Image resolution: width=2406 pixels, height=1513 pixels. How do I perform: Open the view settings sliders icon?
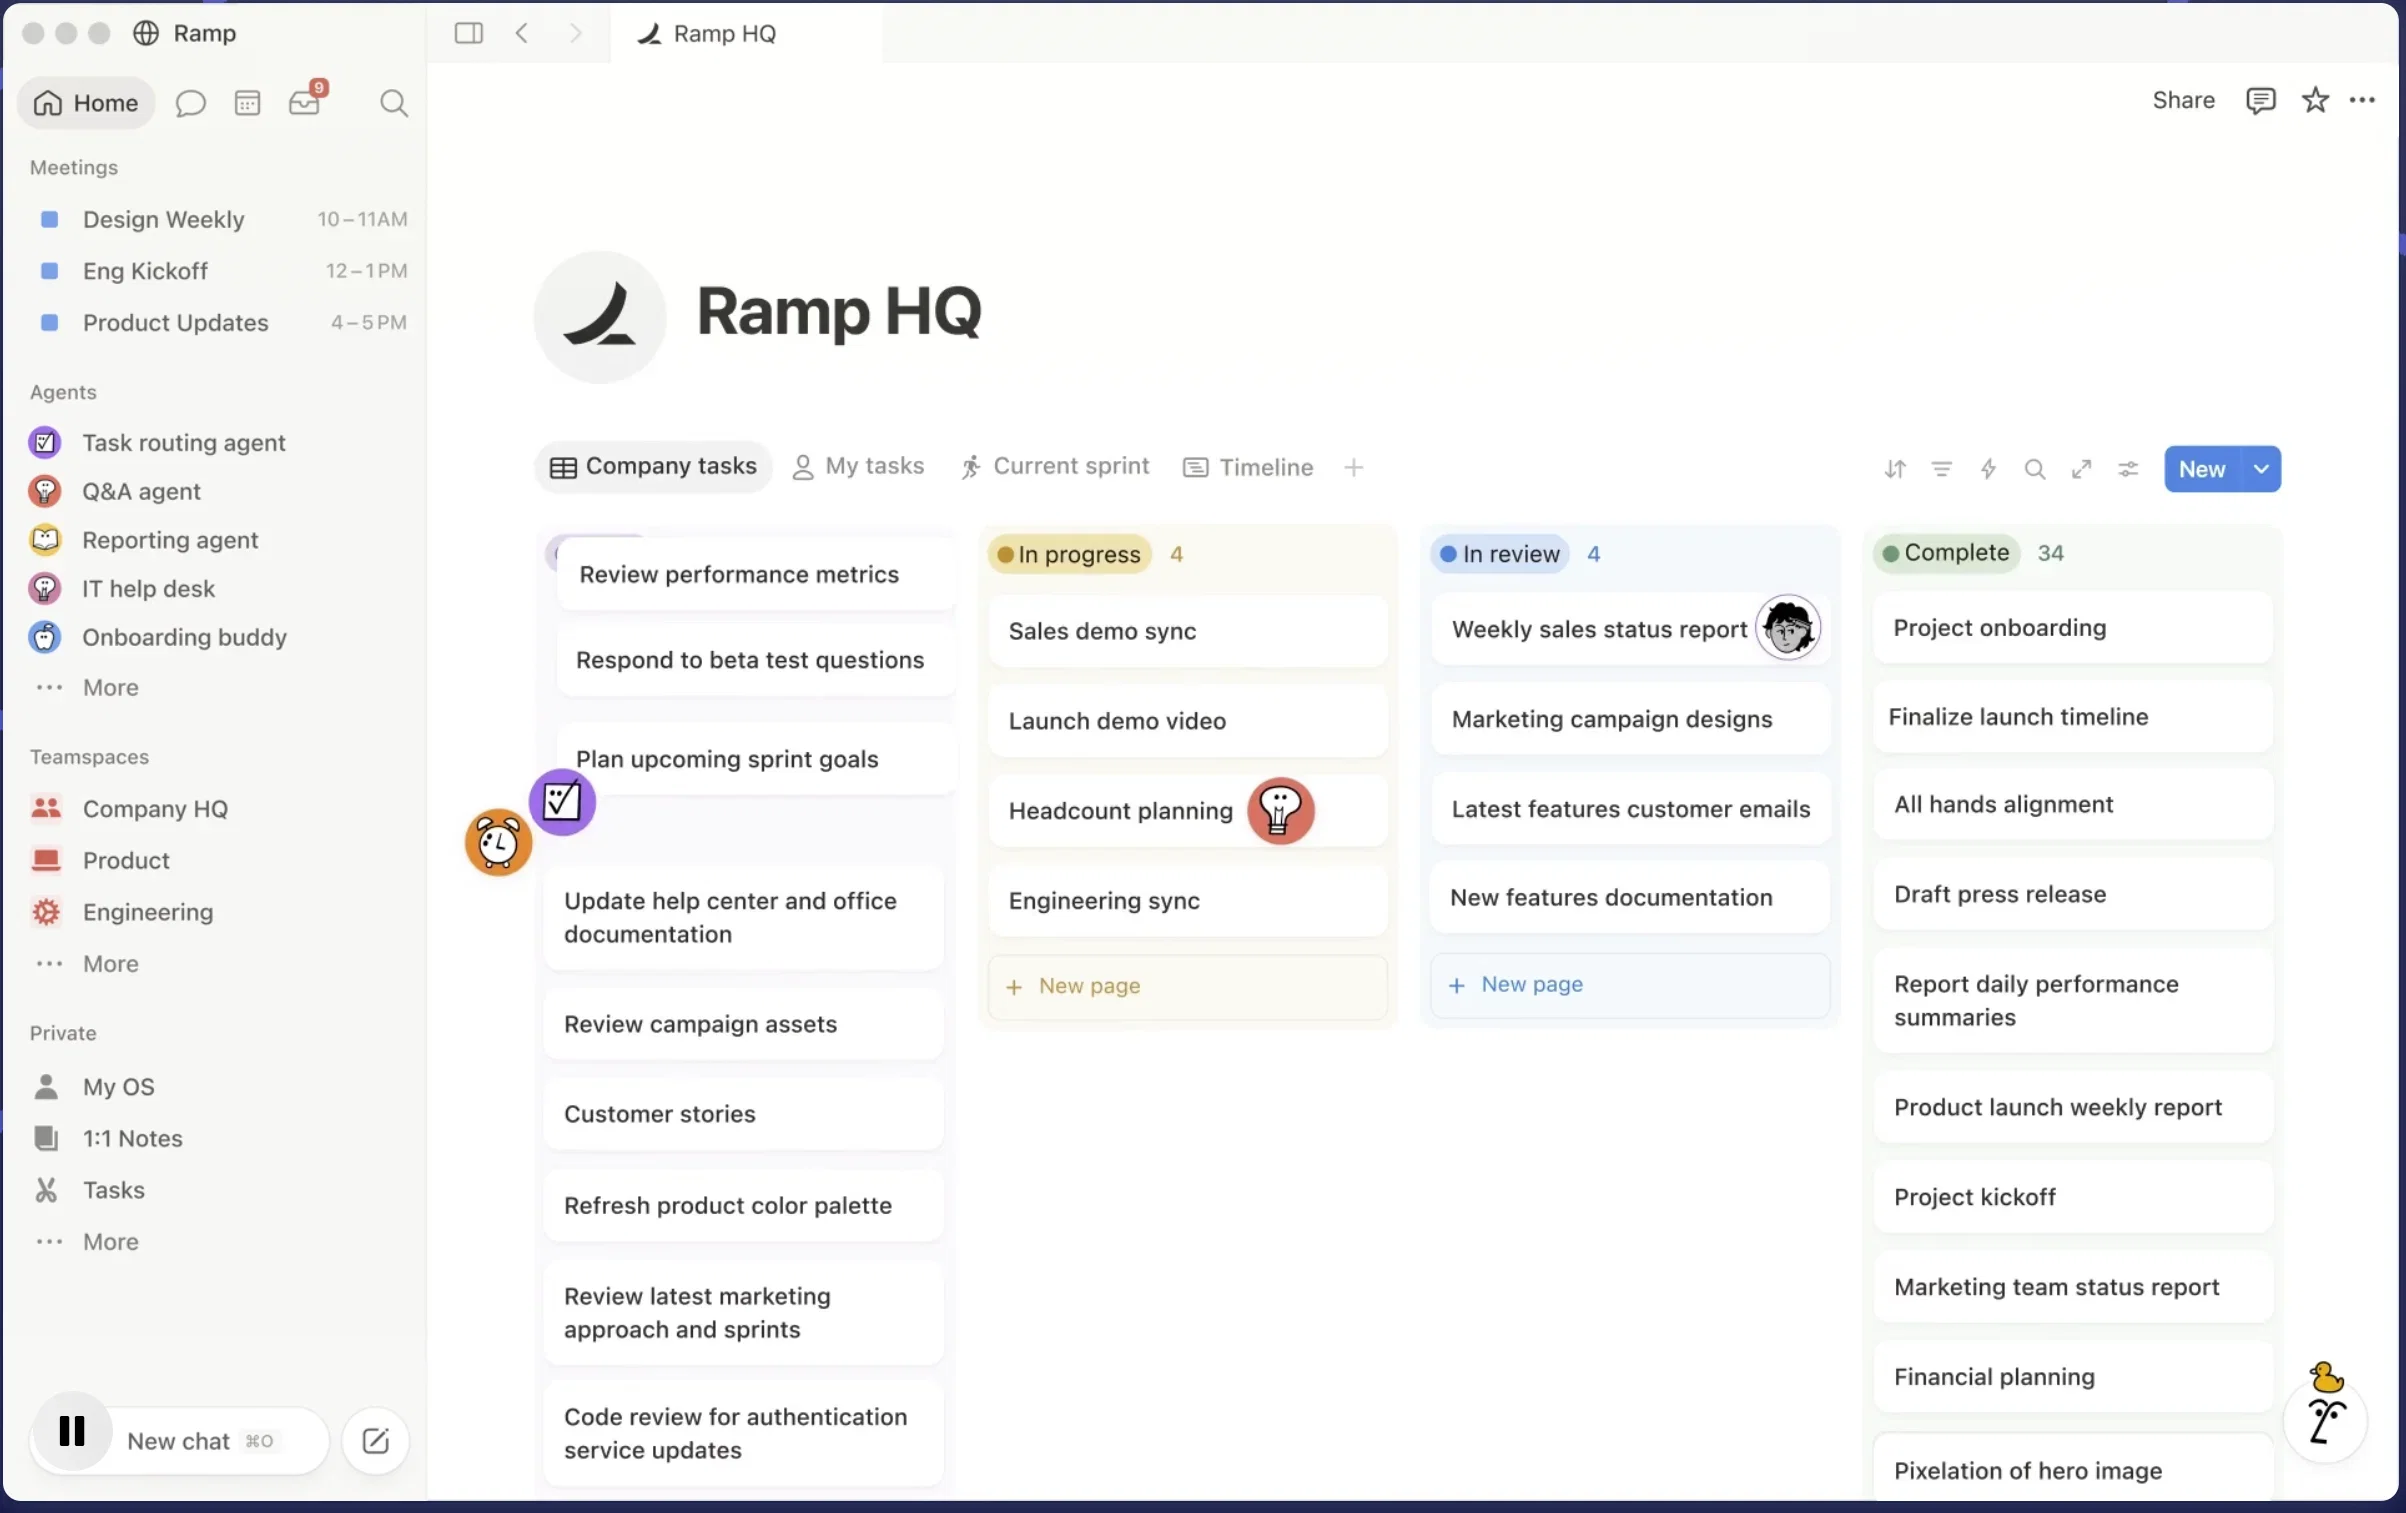(x=2128, y=469)
